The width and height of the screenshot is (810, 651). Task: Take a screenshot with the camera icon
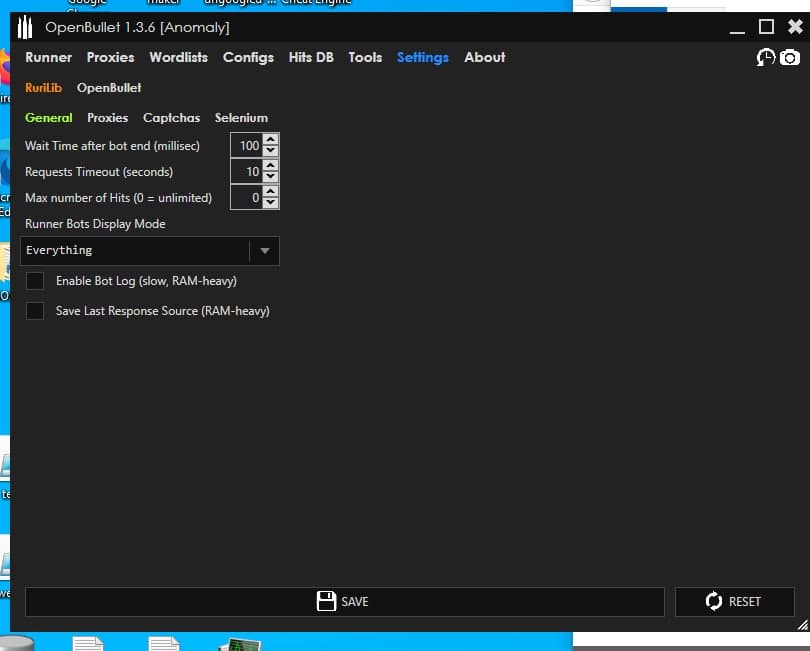click(790, 58)
